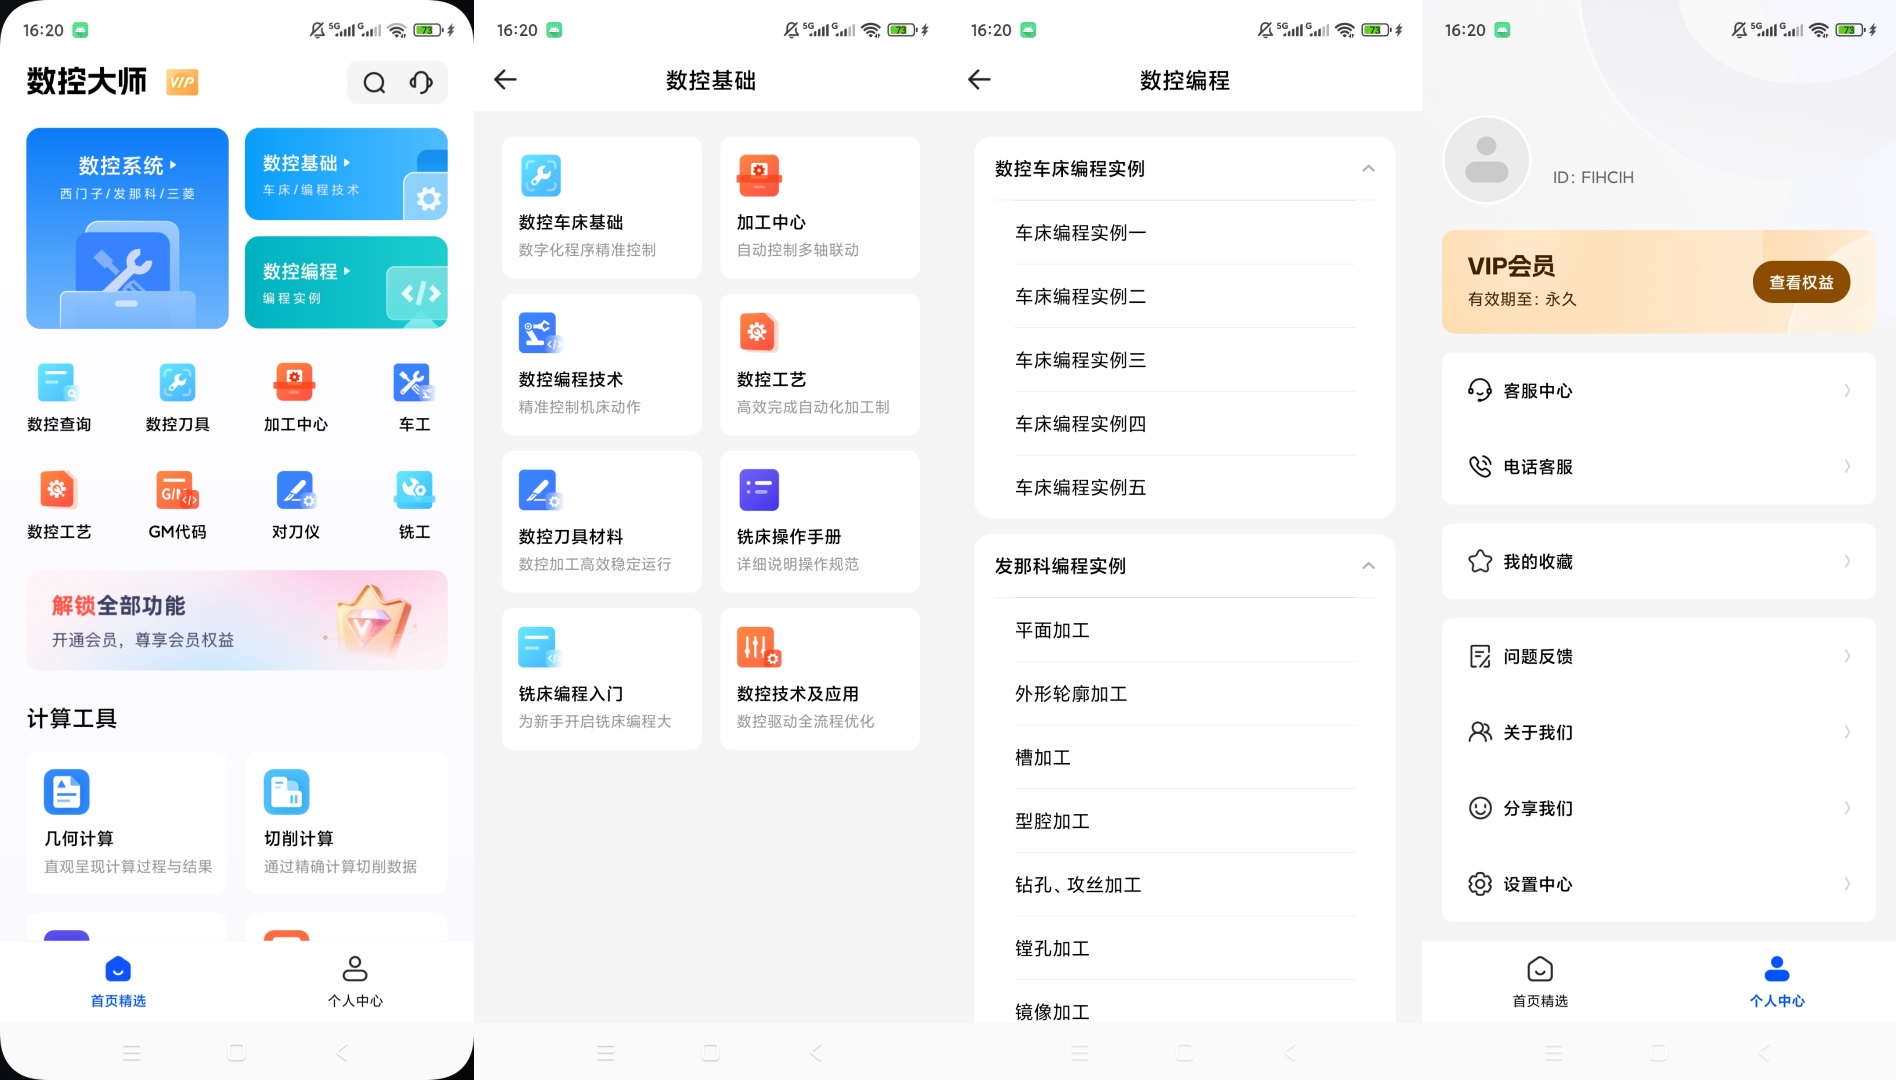The height and width of the screenshot is (1080, 1896).
Task: Open 问题反馈 row
Action: tap(1659, 656)
